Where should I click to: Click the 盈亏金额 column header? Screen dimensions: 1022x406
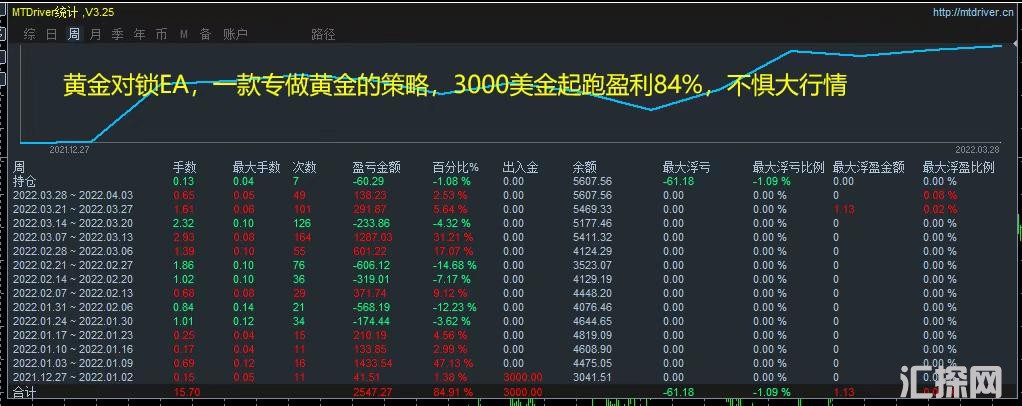coord(376,167)
